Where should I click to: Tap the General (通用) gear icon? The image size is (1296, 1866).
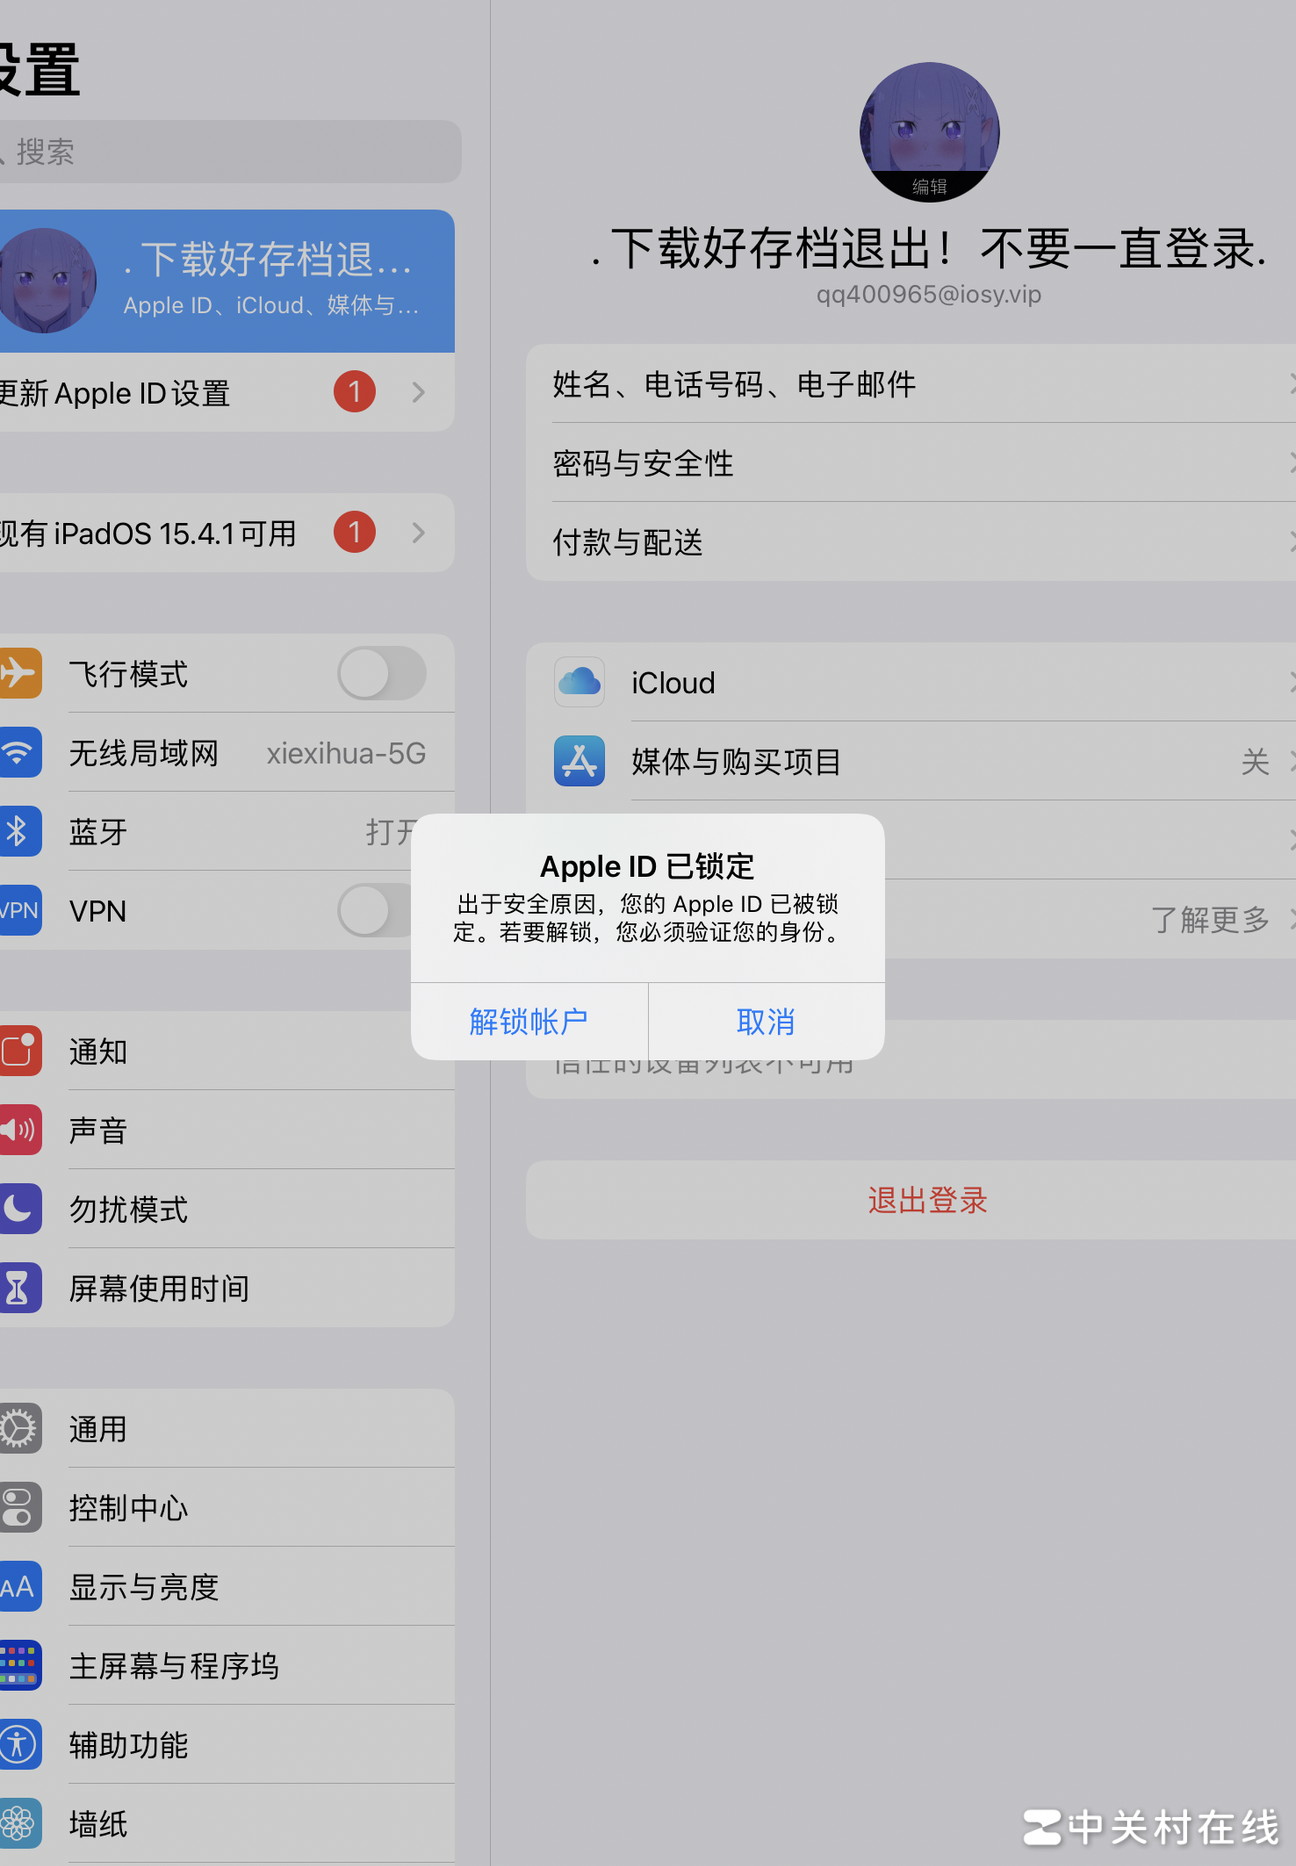pos(18,1428)
